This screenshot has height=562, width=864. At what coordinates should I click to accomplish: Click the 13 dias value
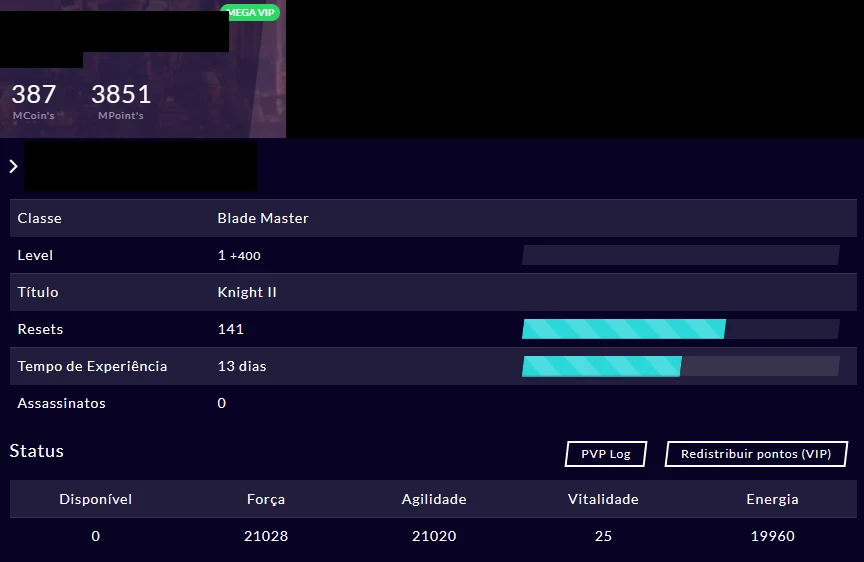[x=242, y=366]
